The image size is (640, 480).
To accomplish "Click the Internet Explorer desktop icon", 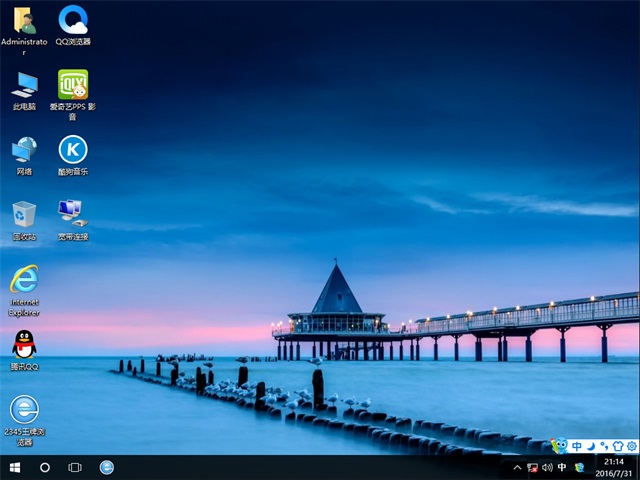I will point(24,280).
